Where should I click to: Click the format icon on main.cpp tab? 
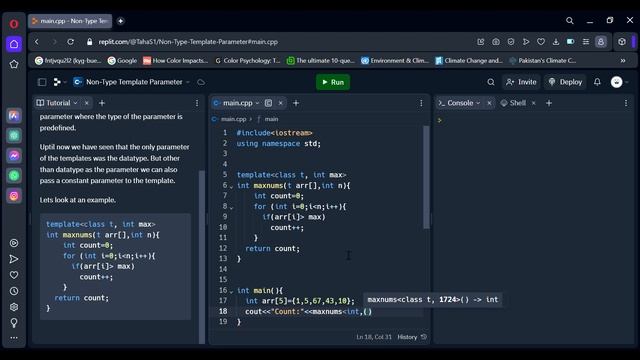point(268,103)
